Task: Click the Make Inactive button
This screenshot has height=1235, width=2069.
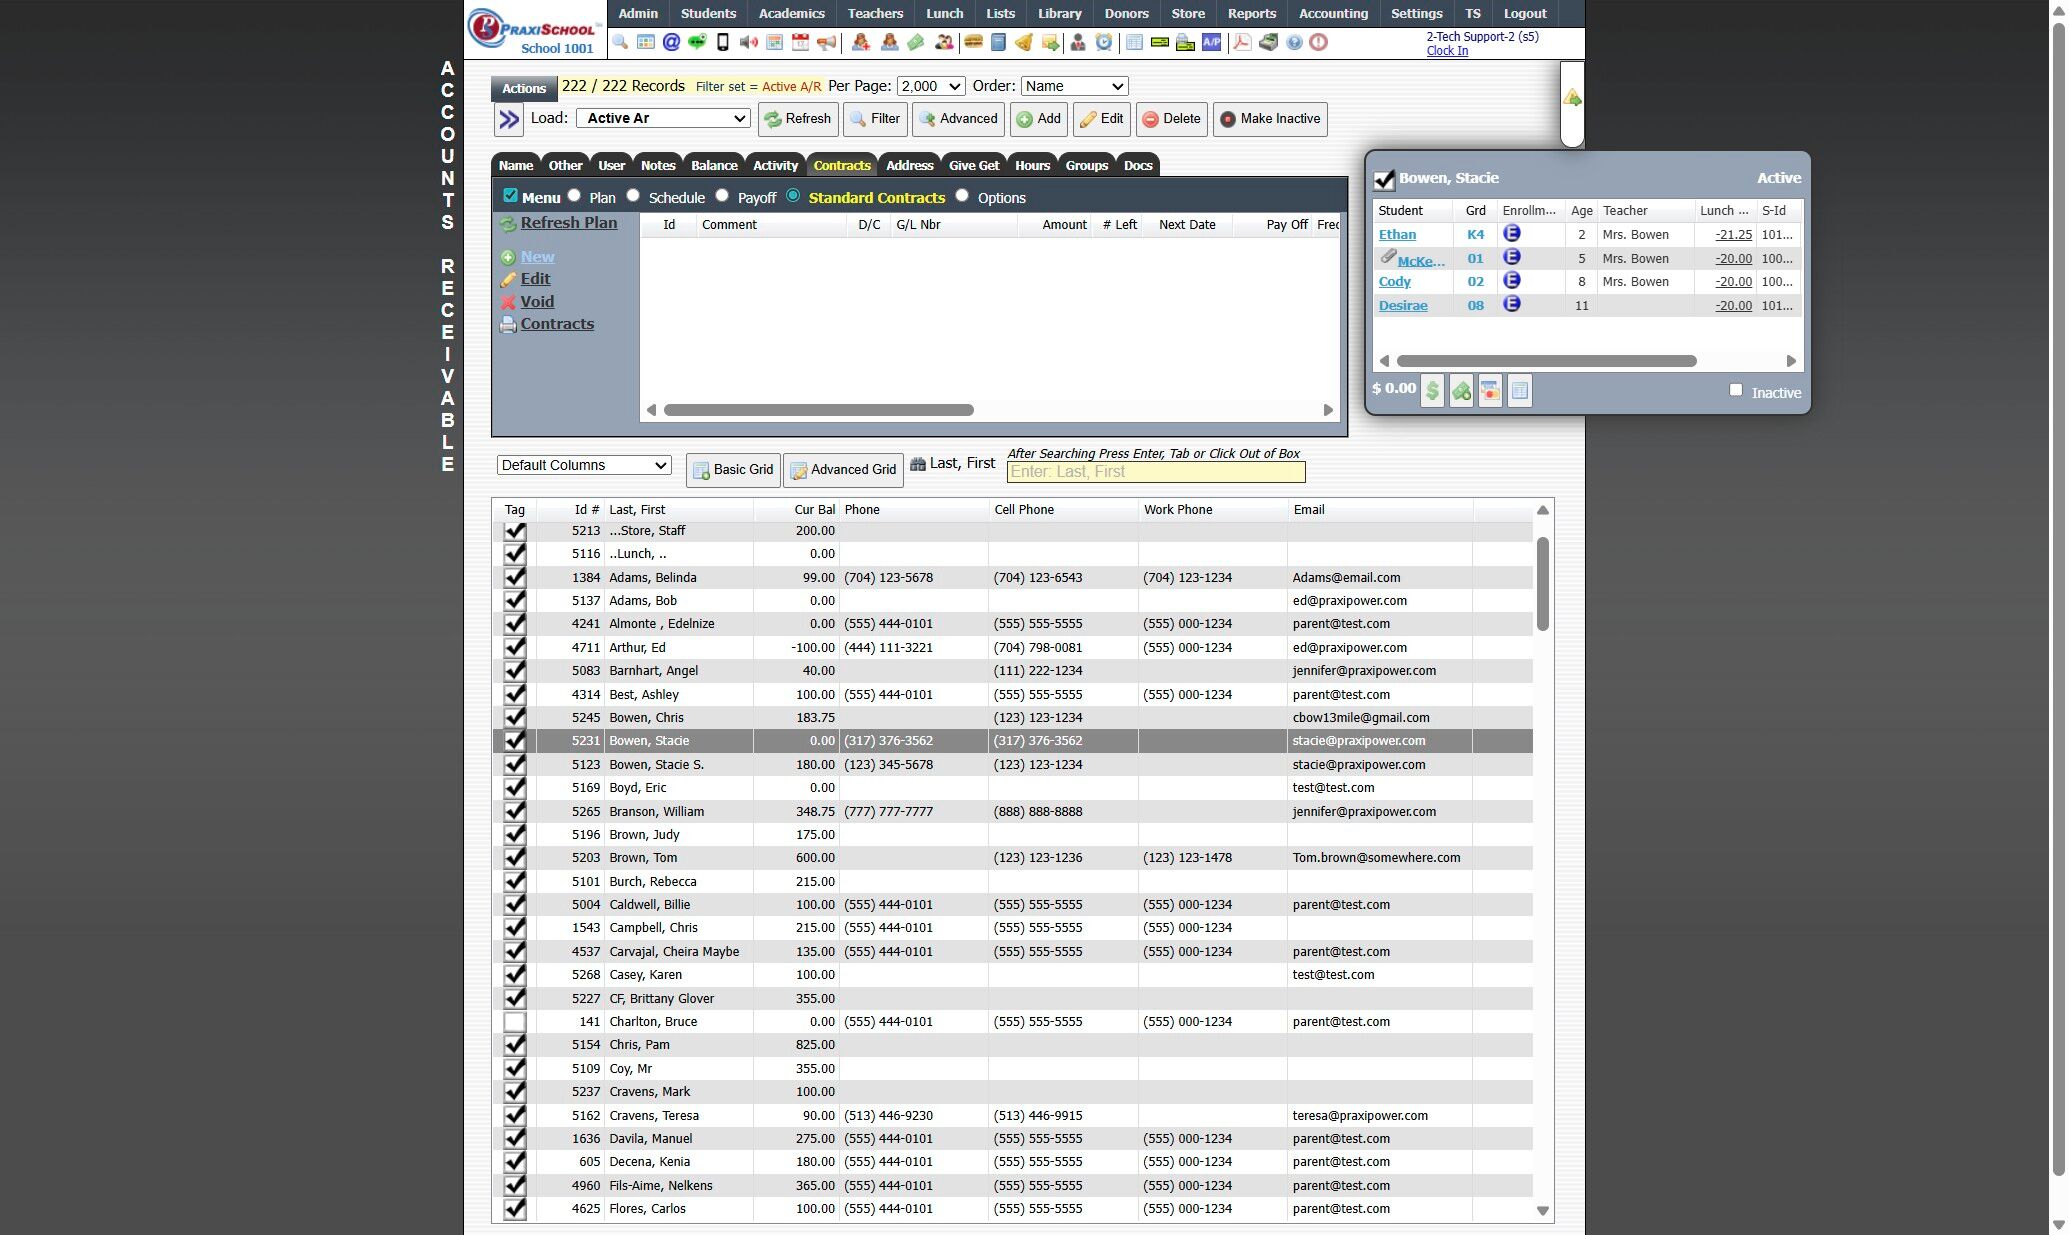Action: 1270,119
